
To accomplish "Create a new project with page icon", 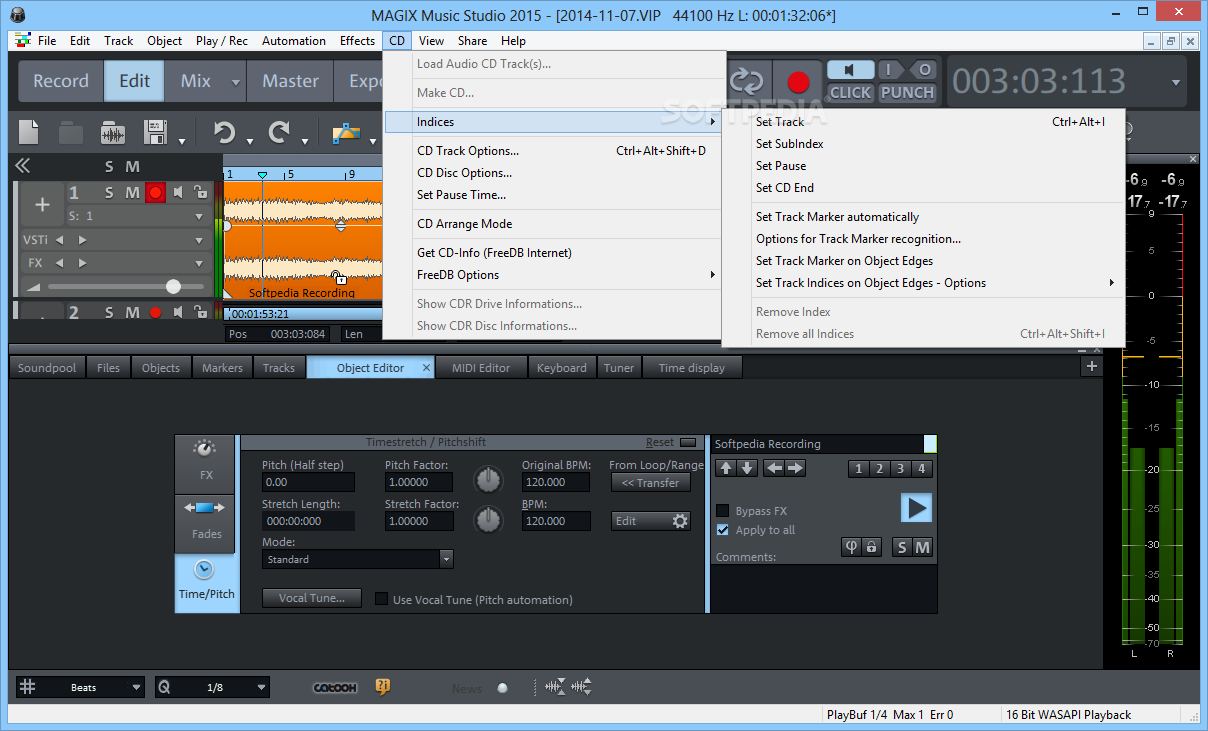I will tap(29, 133).
